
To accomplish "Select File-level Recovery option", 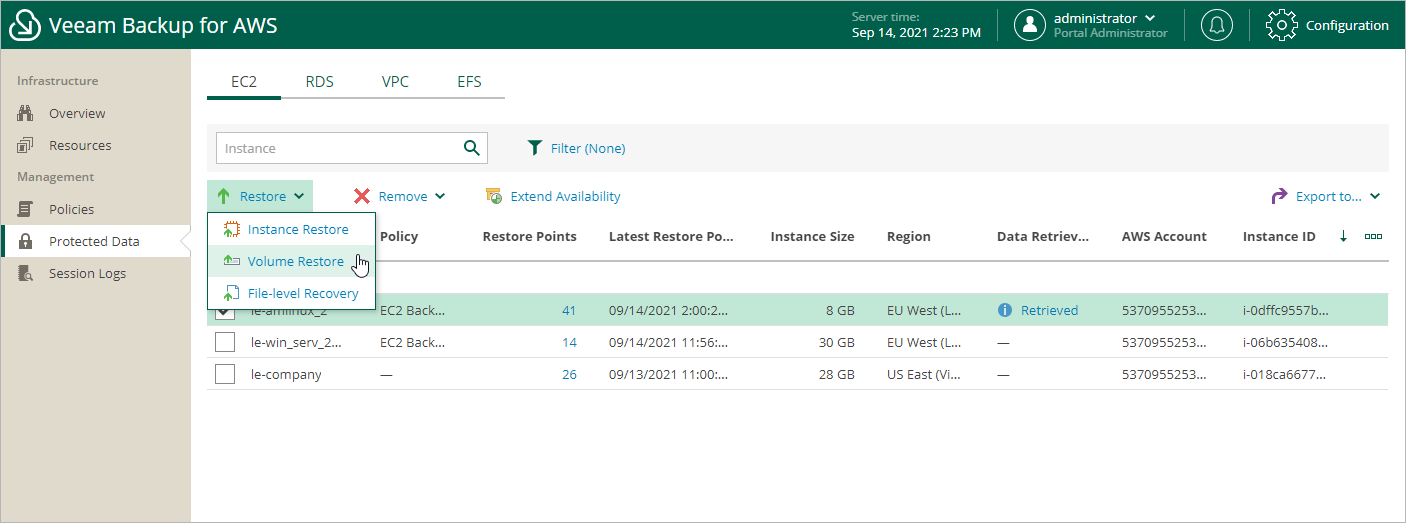I will pos(302,293).
